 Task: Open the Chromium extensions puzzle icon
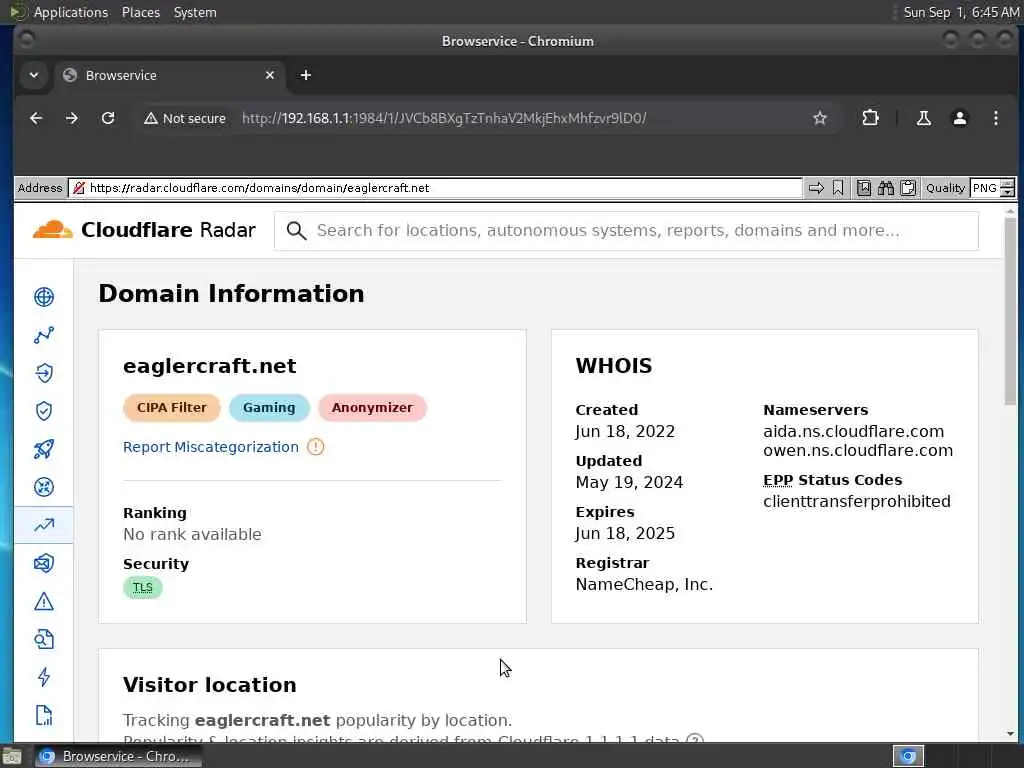870,118
